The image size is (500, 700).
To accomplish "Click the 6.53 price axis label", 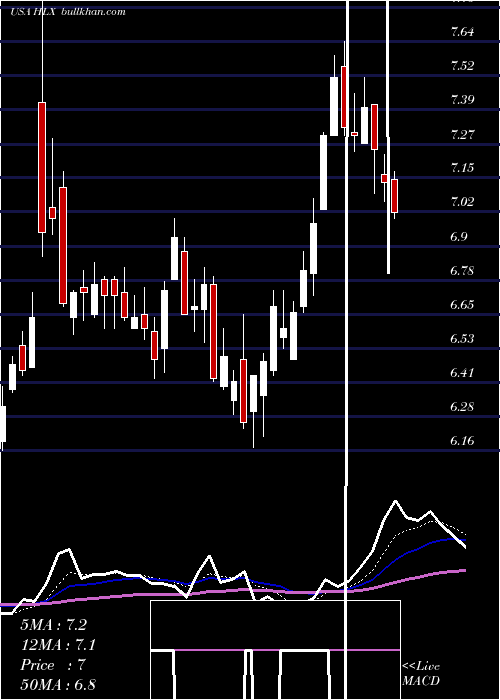I will tap(462, 338).
